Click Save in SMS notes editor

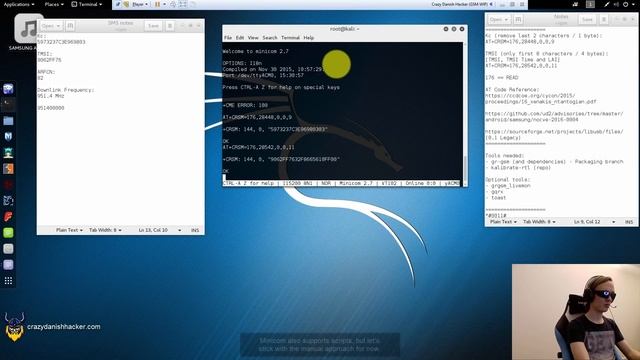coord(153,26)
